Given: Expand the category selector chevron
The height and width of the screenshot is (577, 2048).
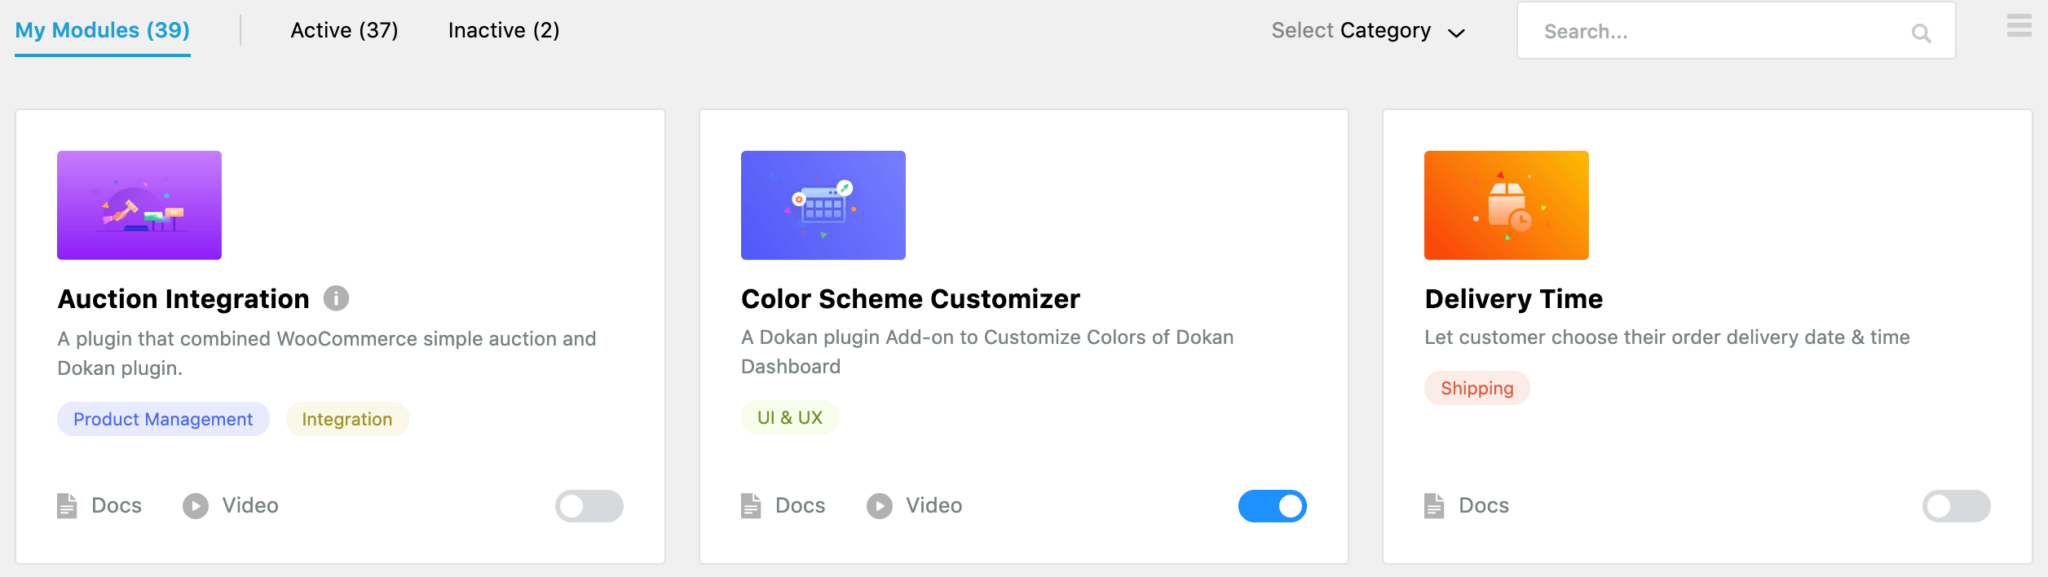Looking at the screenshot, I should click(x=1456, y=31).
